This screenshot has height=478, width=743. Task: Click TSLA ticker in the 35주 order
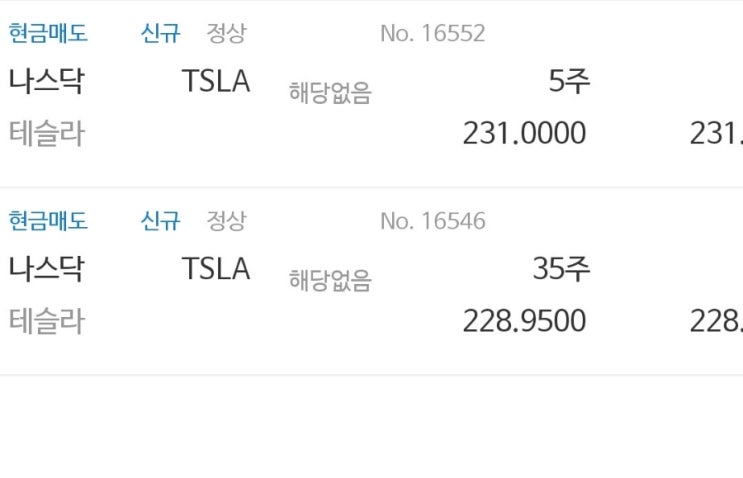216,268
